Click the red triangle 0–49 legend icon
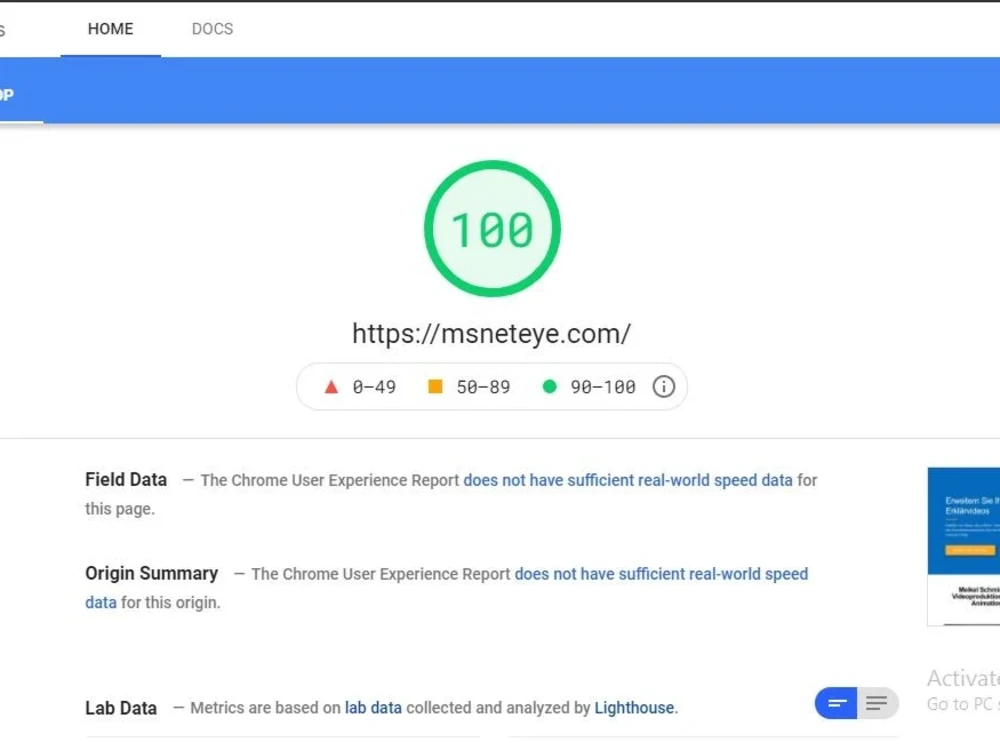Image resolution: width=1000 pixels, height=750 pixels. 331,386
